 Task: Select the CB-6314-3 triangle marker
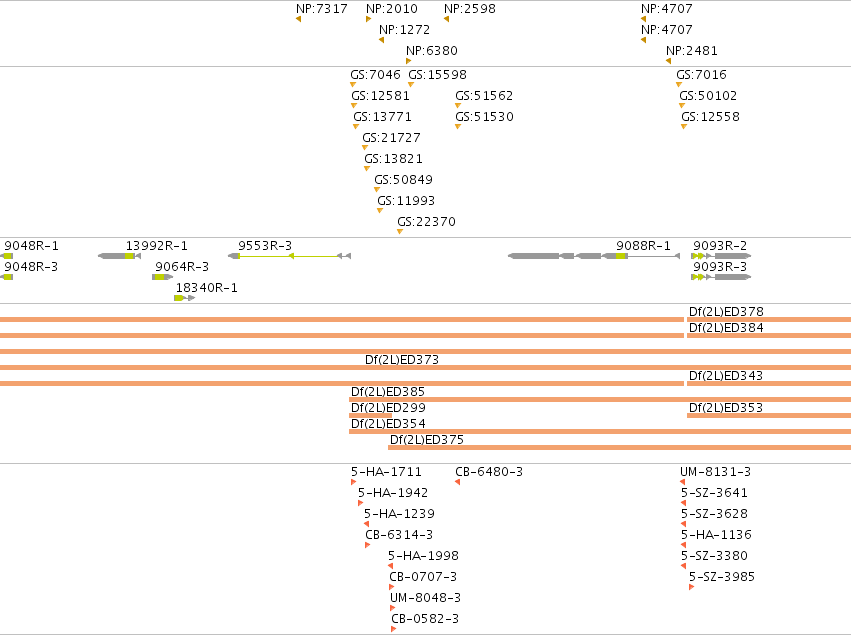click(367, 545)
